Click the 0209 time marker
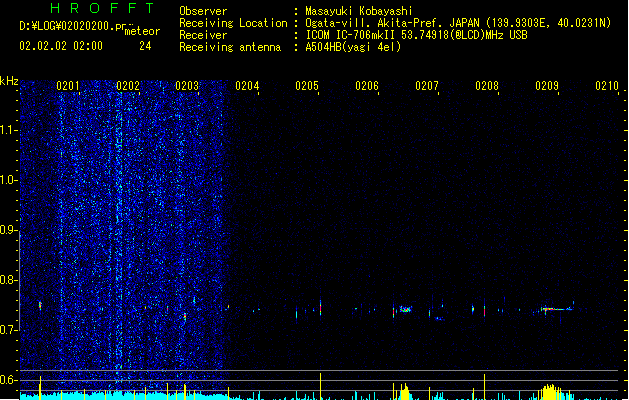629x400 pixels. click(x=547, y=86)
